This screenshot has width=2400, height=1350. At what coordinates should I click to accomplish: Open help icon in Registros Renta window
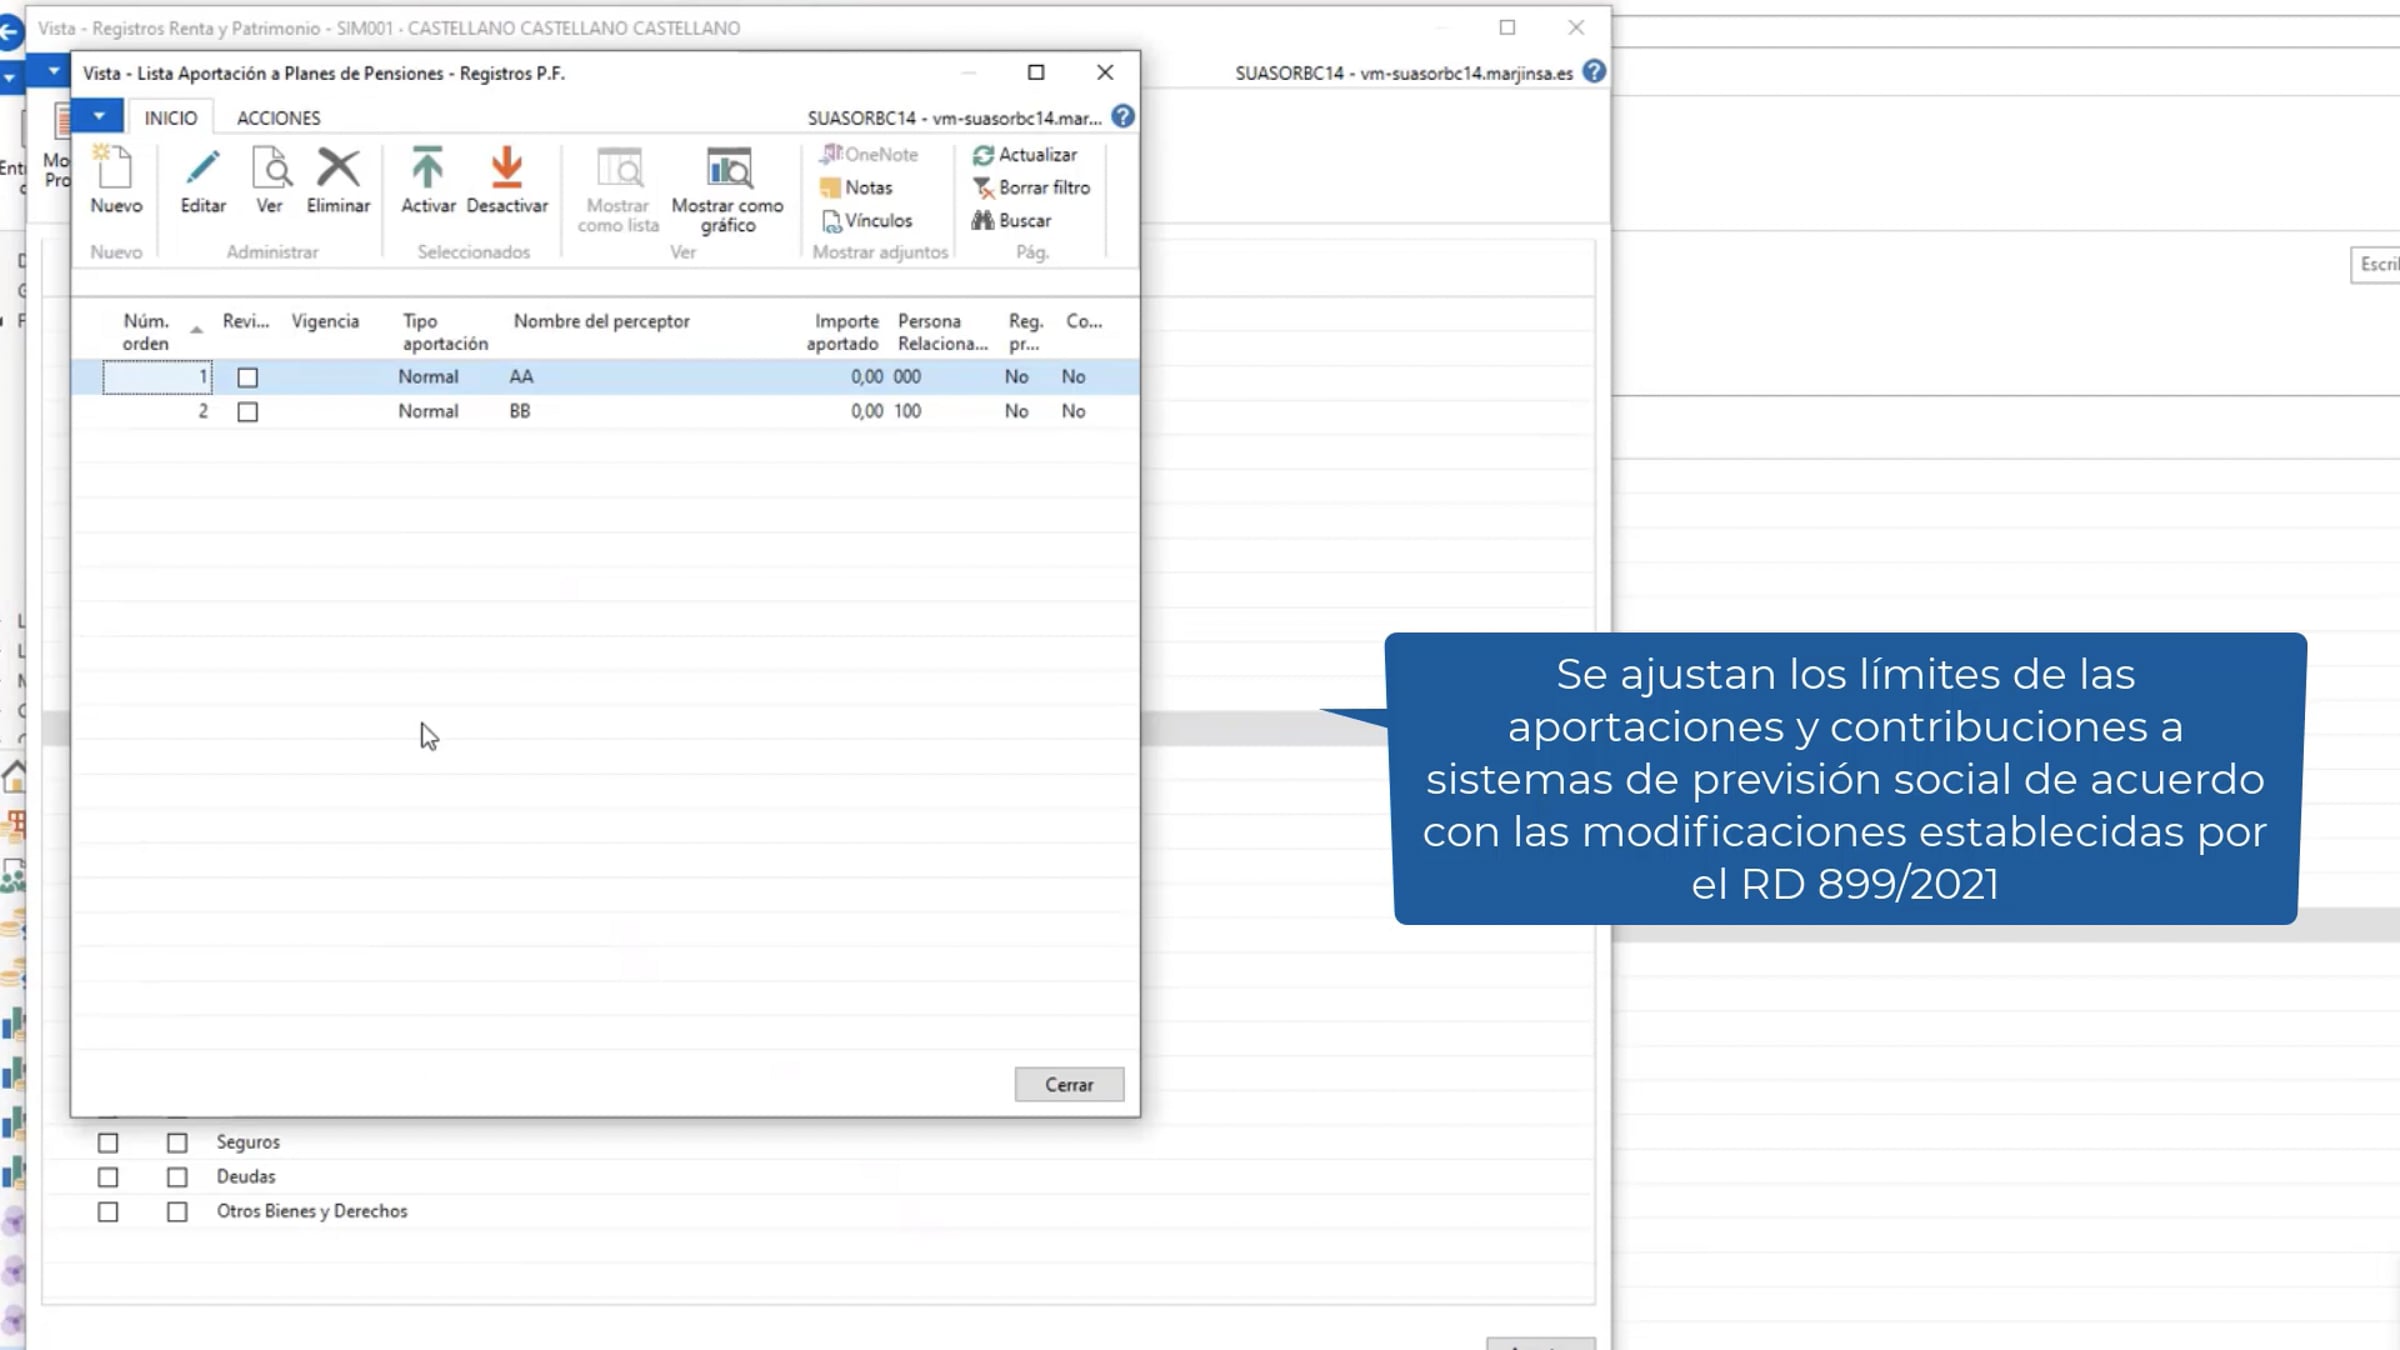click(1594, 72)
